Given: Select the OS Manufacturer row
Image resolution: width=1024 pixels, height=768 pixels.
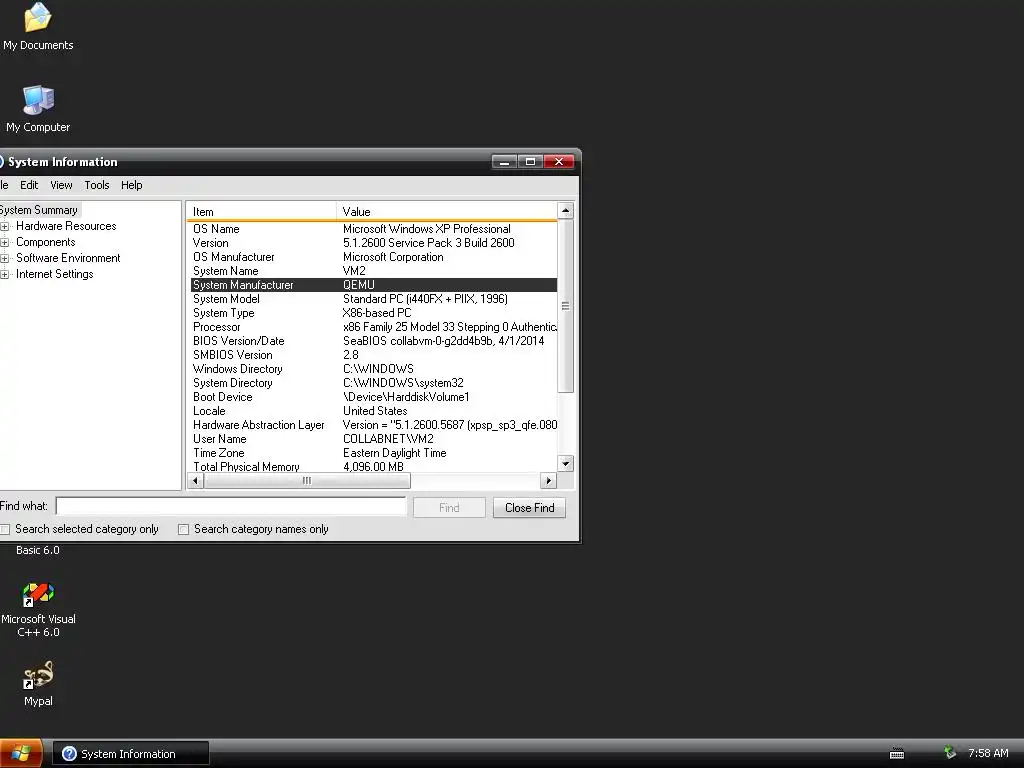Looking at the screenshot, I should click(x=374, y=257).
